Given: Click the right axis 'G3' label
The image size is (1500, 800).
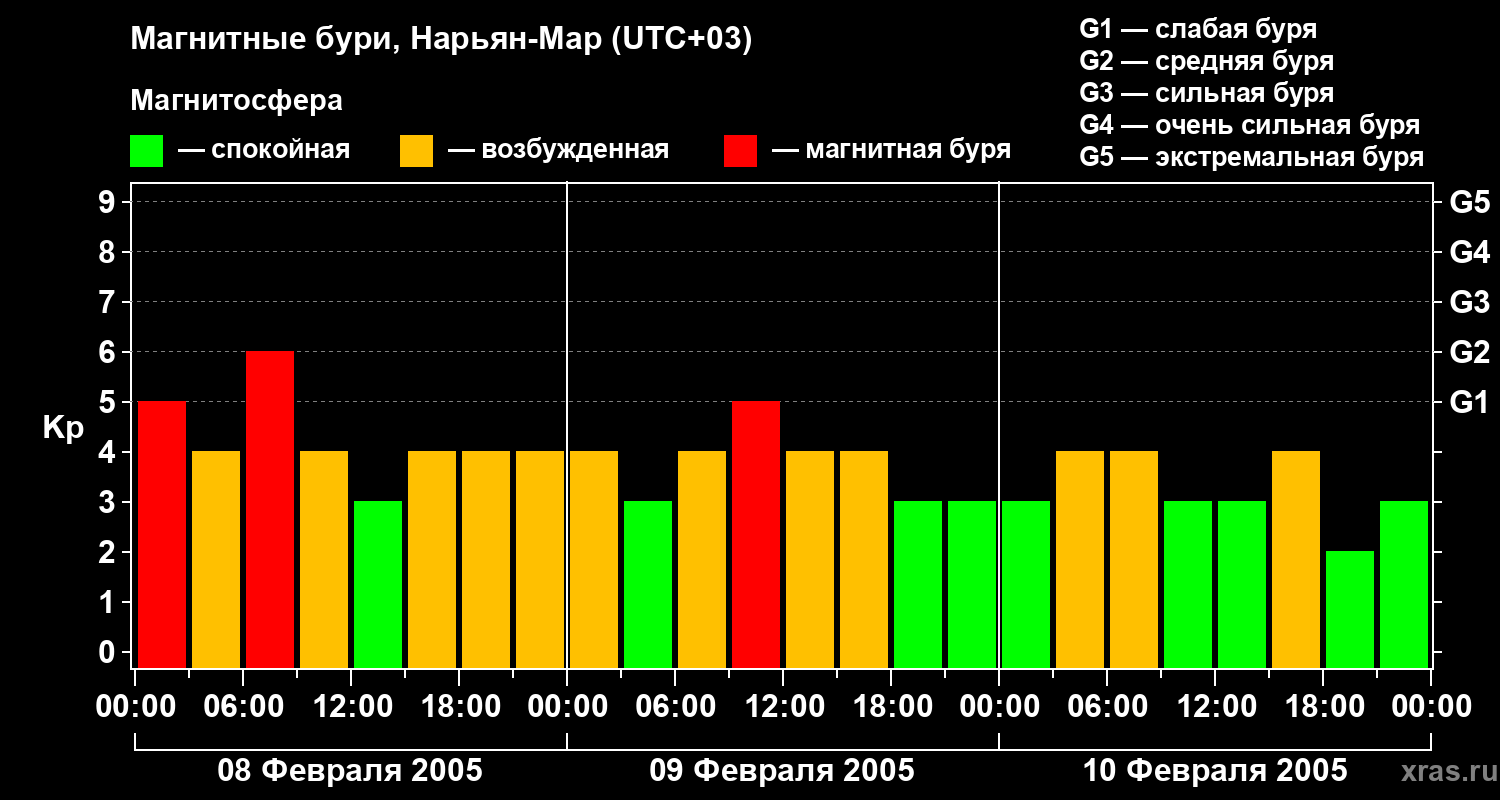Looking at the screenshot, I should 1470,302.
